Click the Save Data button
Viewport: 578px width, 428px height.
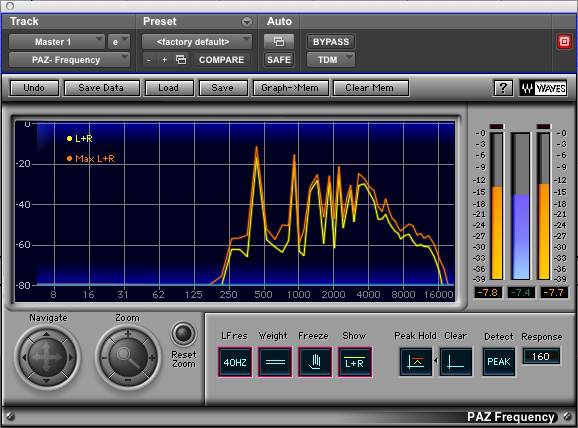pyautogui.click(x=101, y=88)
